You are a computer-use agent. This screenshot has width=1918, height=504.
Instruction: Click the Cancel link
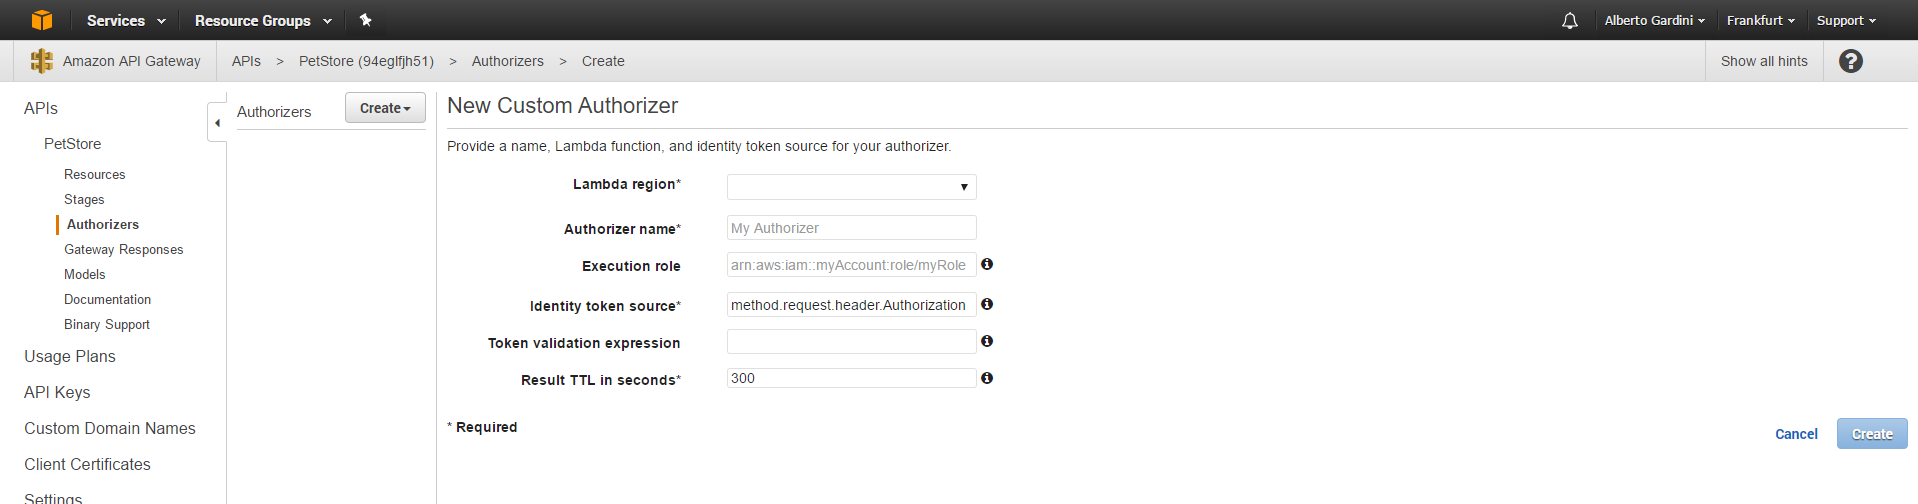(x=1796, y=434)
